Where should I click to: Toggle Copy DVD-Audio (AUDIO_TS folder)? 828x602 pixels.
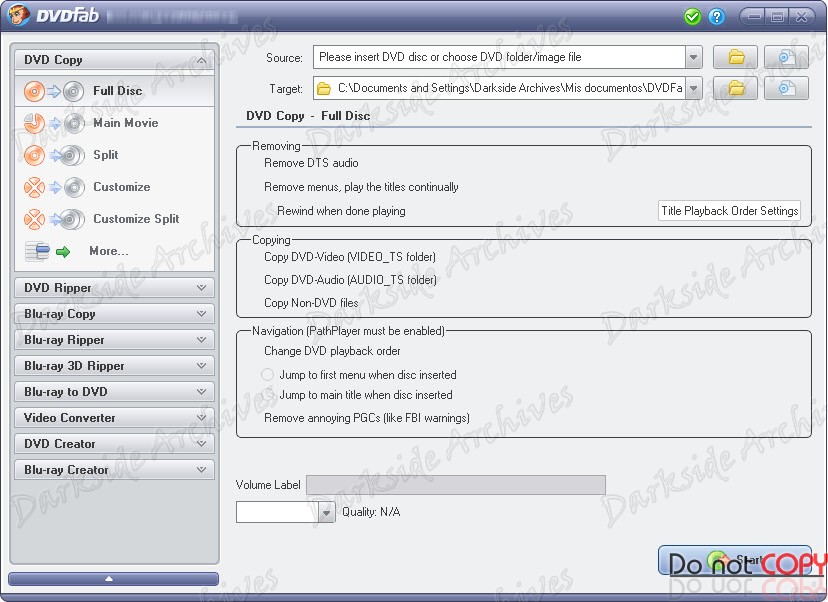[350, 280]
